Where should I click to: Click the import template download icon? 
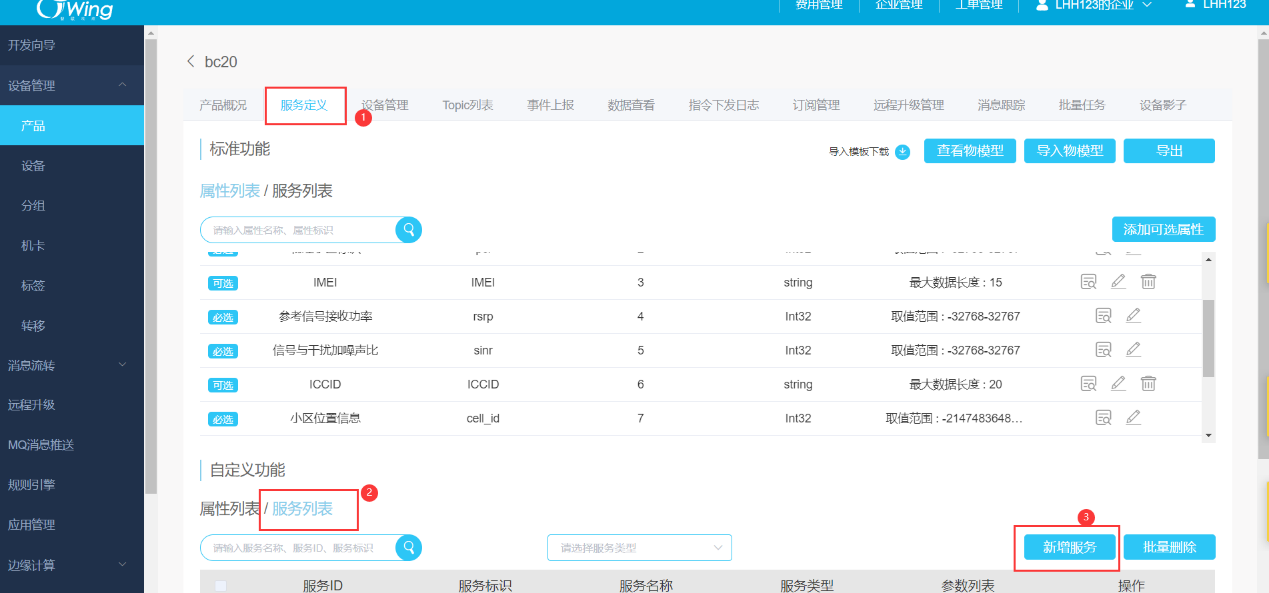point(902,152)
